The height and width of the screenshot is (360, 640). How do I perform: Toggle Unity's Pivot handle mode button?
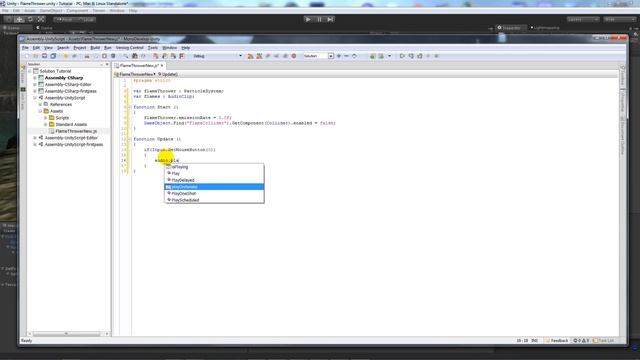64,19
